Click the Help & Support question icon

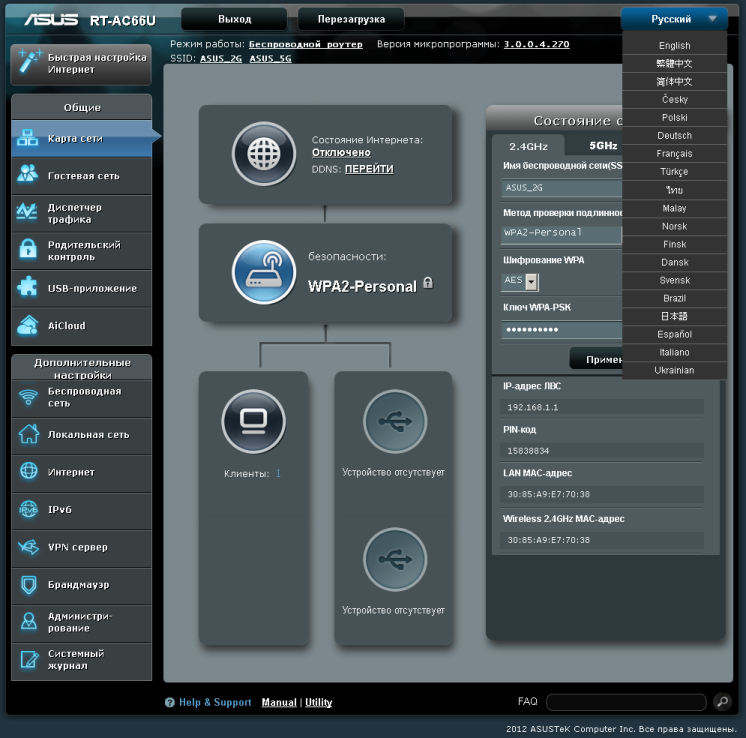pyautogui.click(x=170, y=702)
